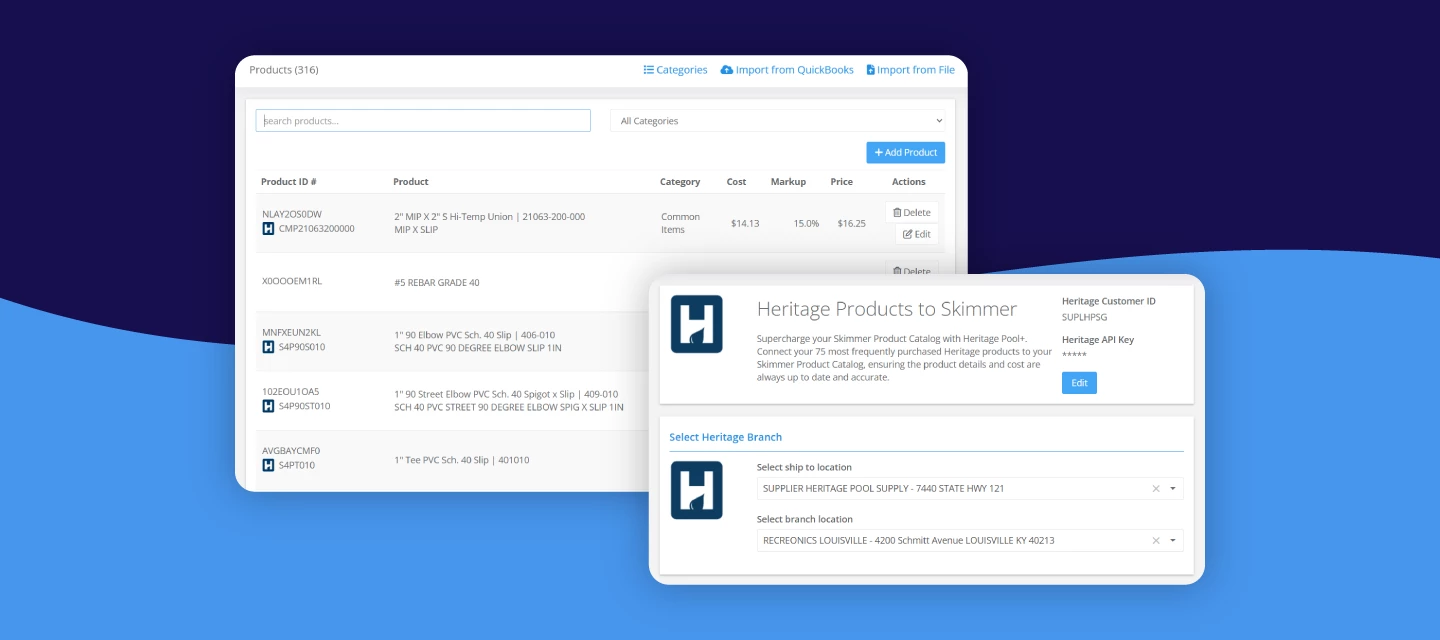Select the Common Items category cell
This screenshot has height=640, width=1440.
pyautogui.click(x=680, y=223)
